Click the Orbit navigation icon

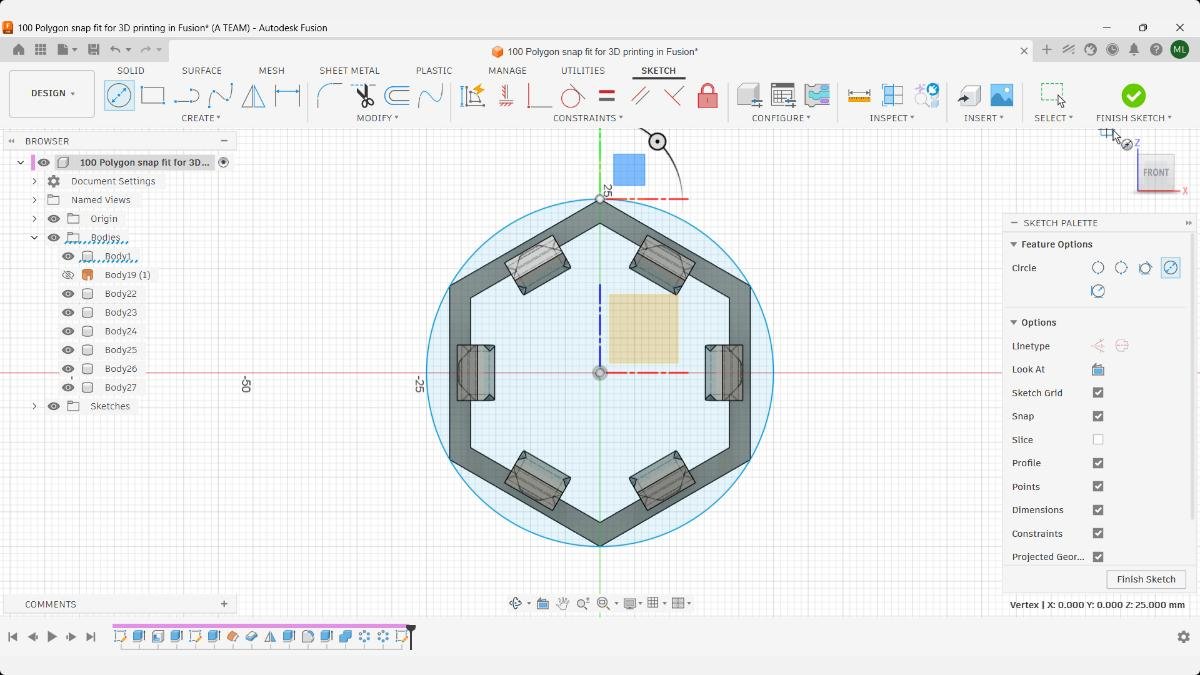point(516,603)
